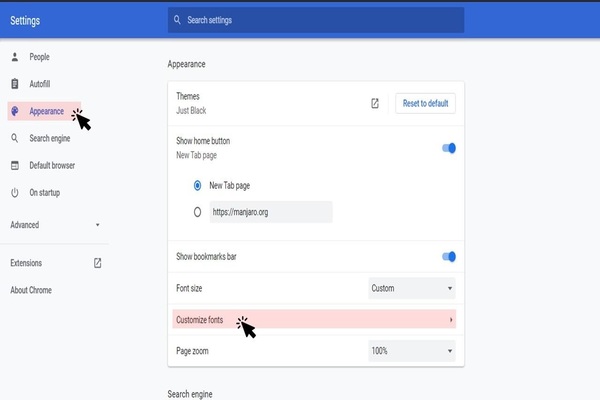Select the New Tab page radio button
The width and height of the screenshot is (600, 400).
198,186
